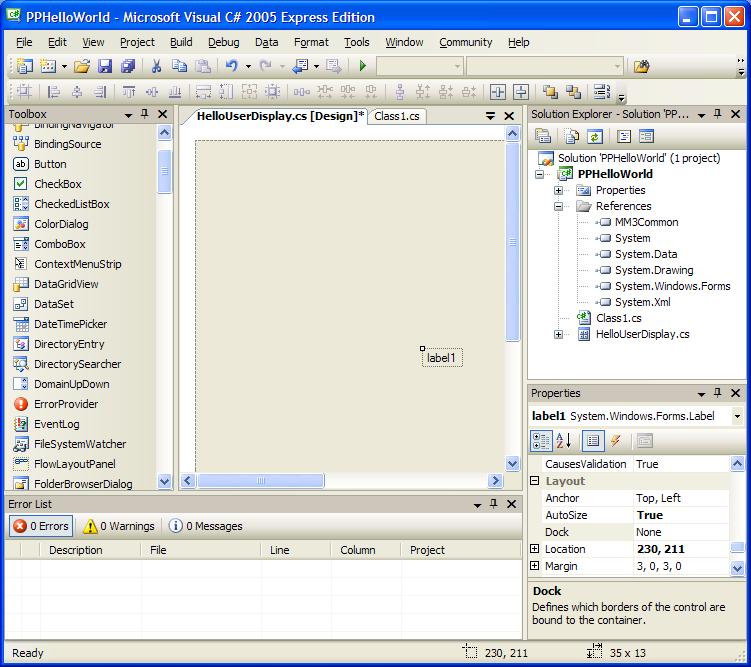Switch Properties to the Categorized view icon
The width and height of the screenshot is (751, 667).
[x=541, y=441]
